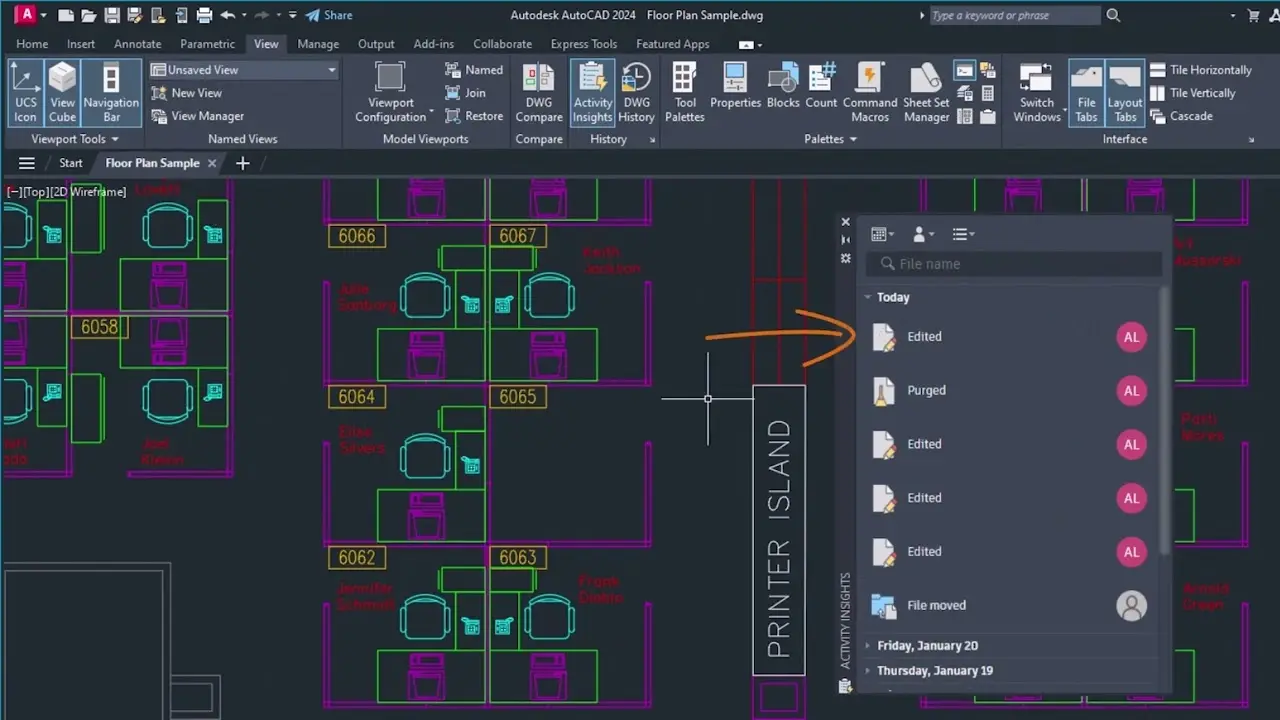Toggle the View Cube display
Image resolution: width=1280 pixels, height=720 pixels.
click(62, 92)
